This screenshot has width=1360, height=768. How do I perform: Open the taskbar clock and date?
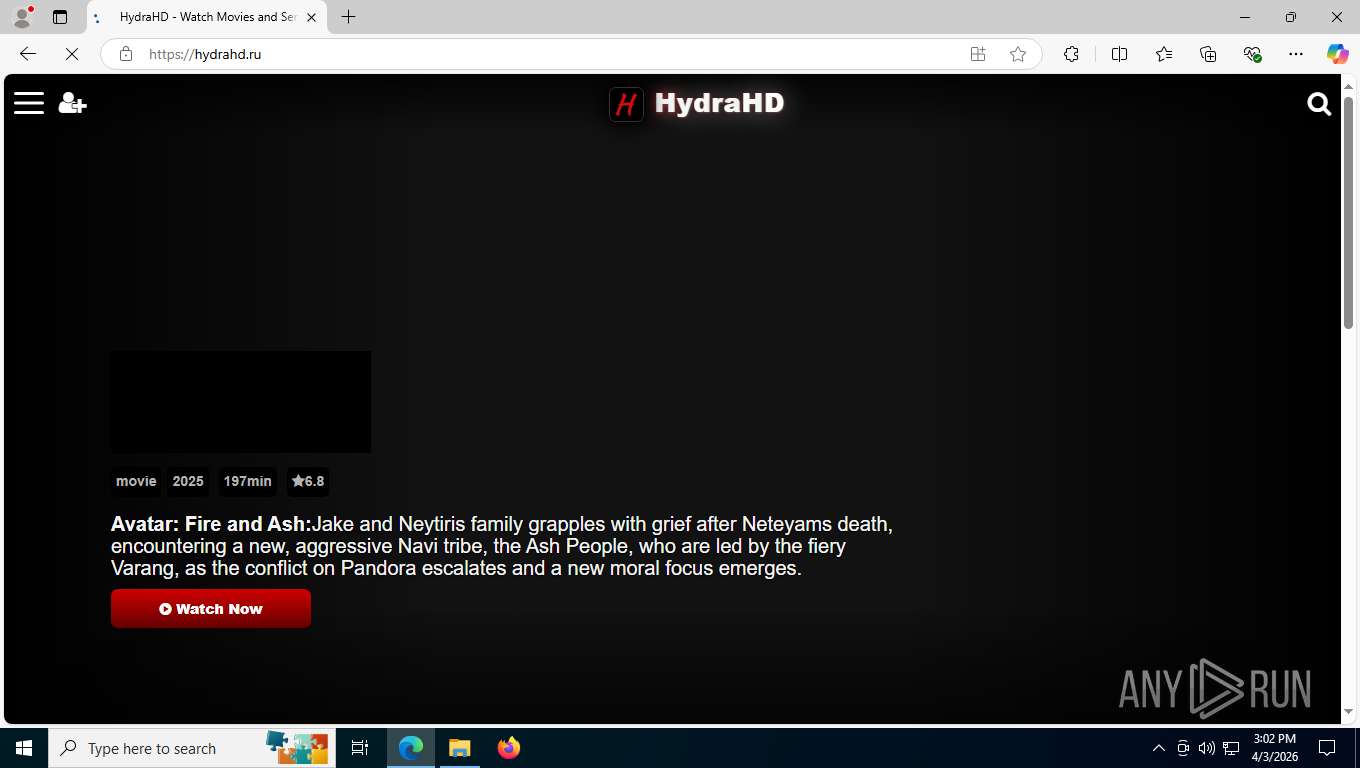(x=1274, y=748)
